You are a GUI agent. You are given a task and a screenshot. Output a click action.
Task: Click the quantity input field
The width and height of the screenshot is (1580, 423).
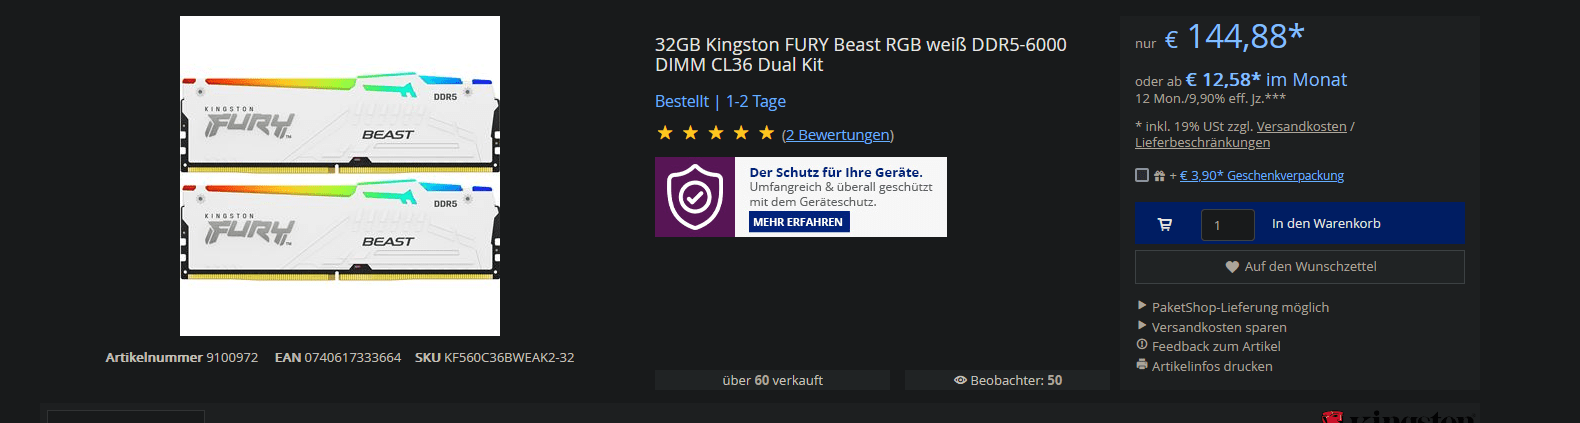pos(1227,225)
